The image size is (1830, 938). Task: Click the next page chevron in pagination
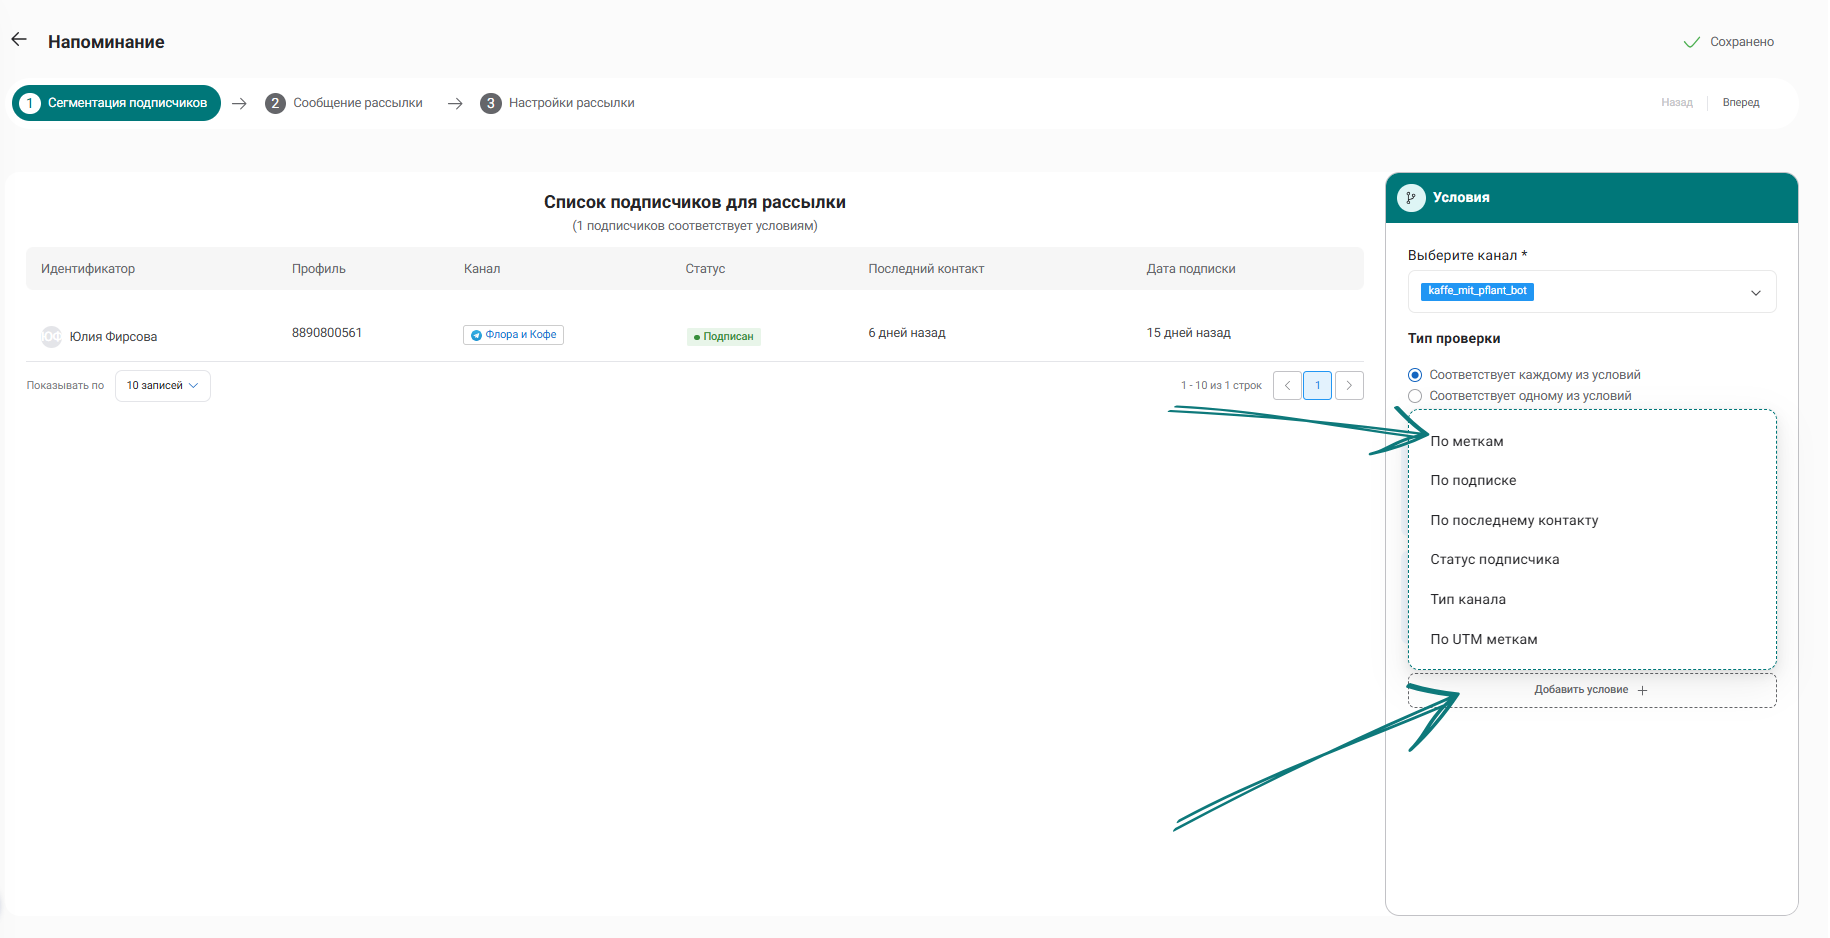pos(1349,385)
